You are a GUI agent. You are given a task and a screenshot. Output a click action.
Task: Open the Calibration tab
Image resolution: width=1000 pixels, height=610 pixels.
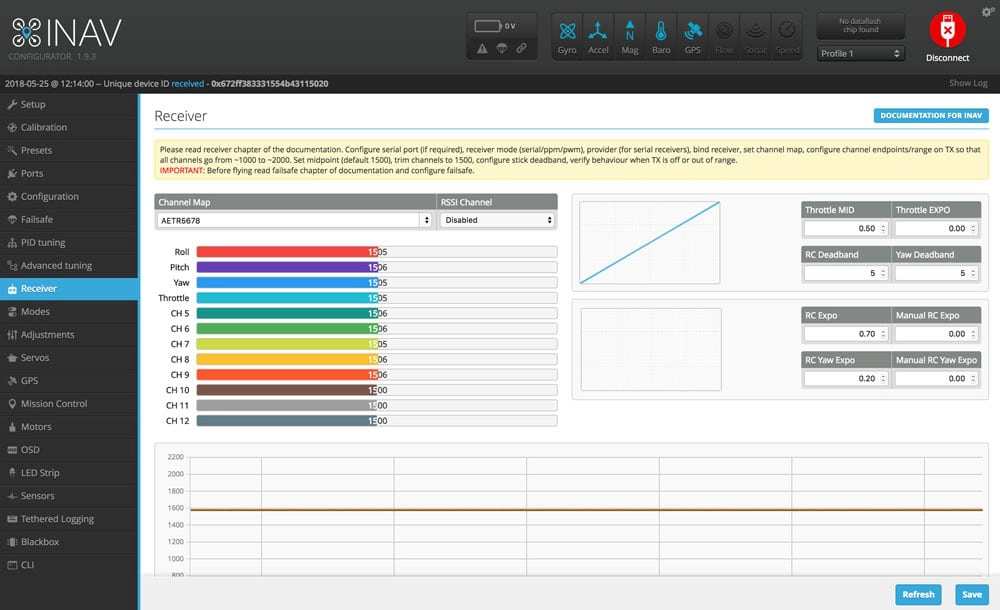[x=69, y=127]
